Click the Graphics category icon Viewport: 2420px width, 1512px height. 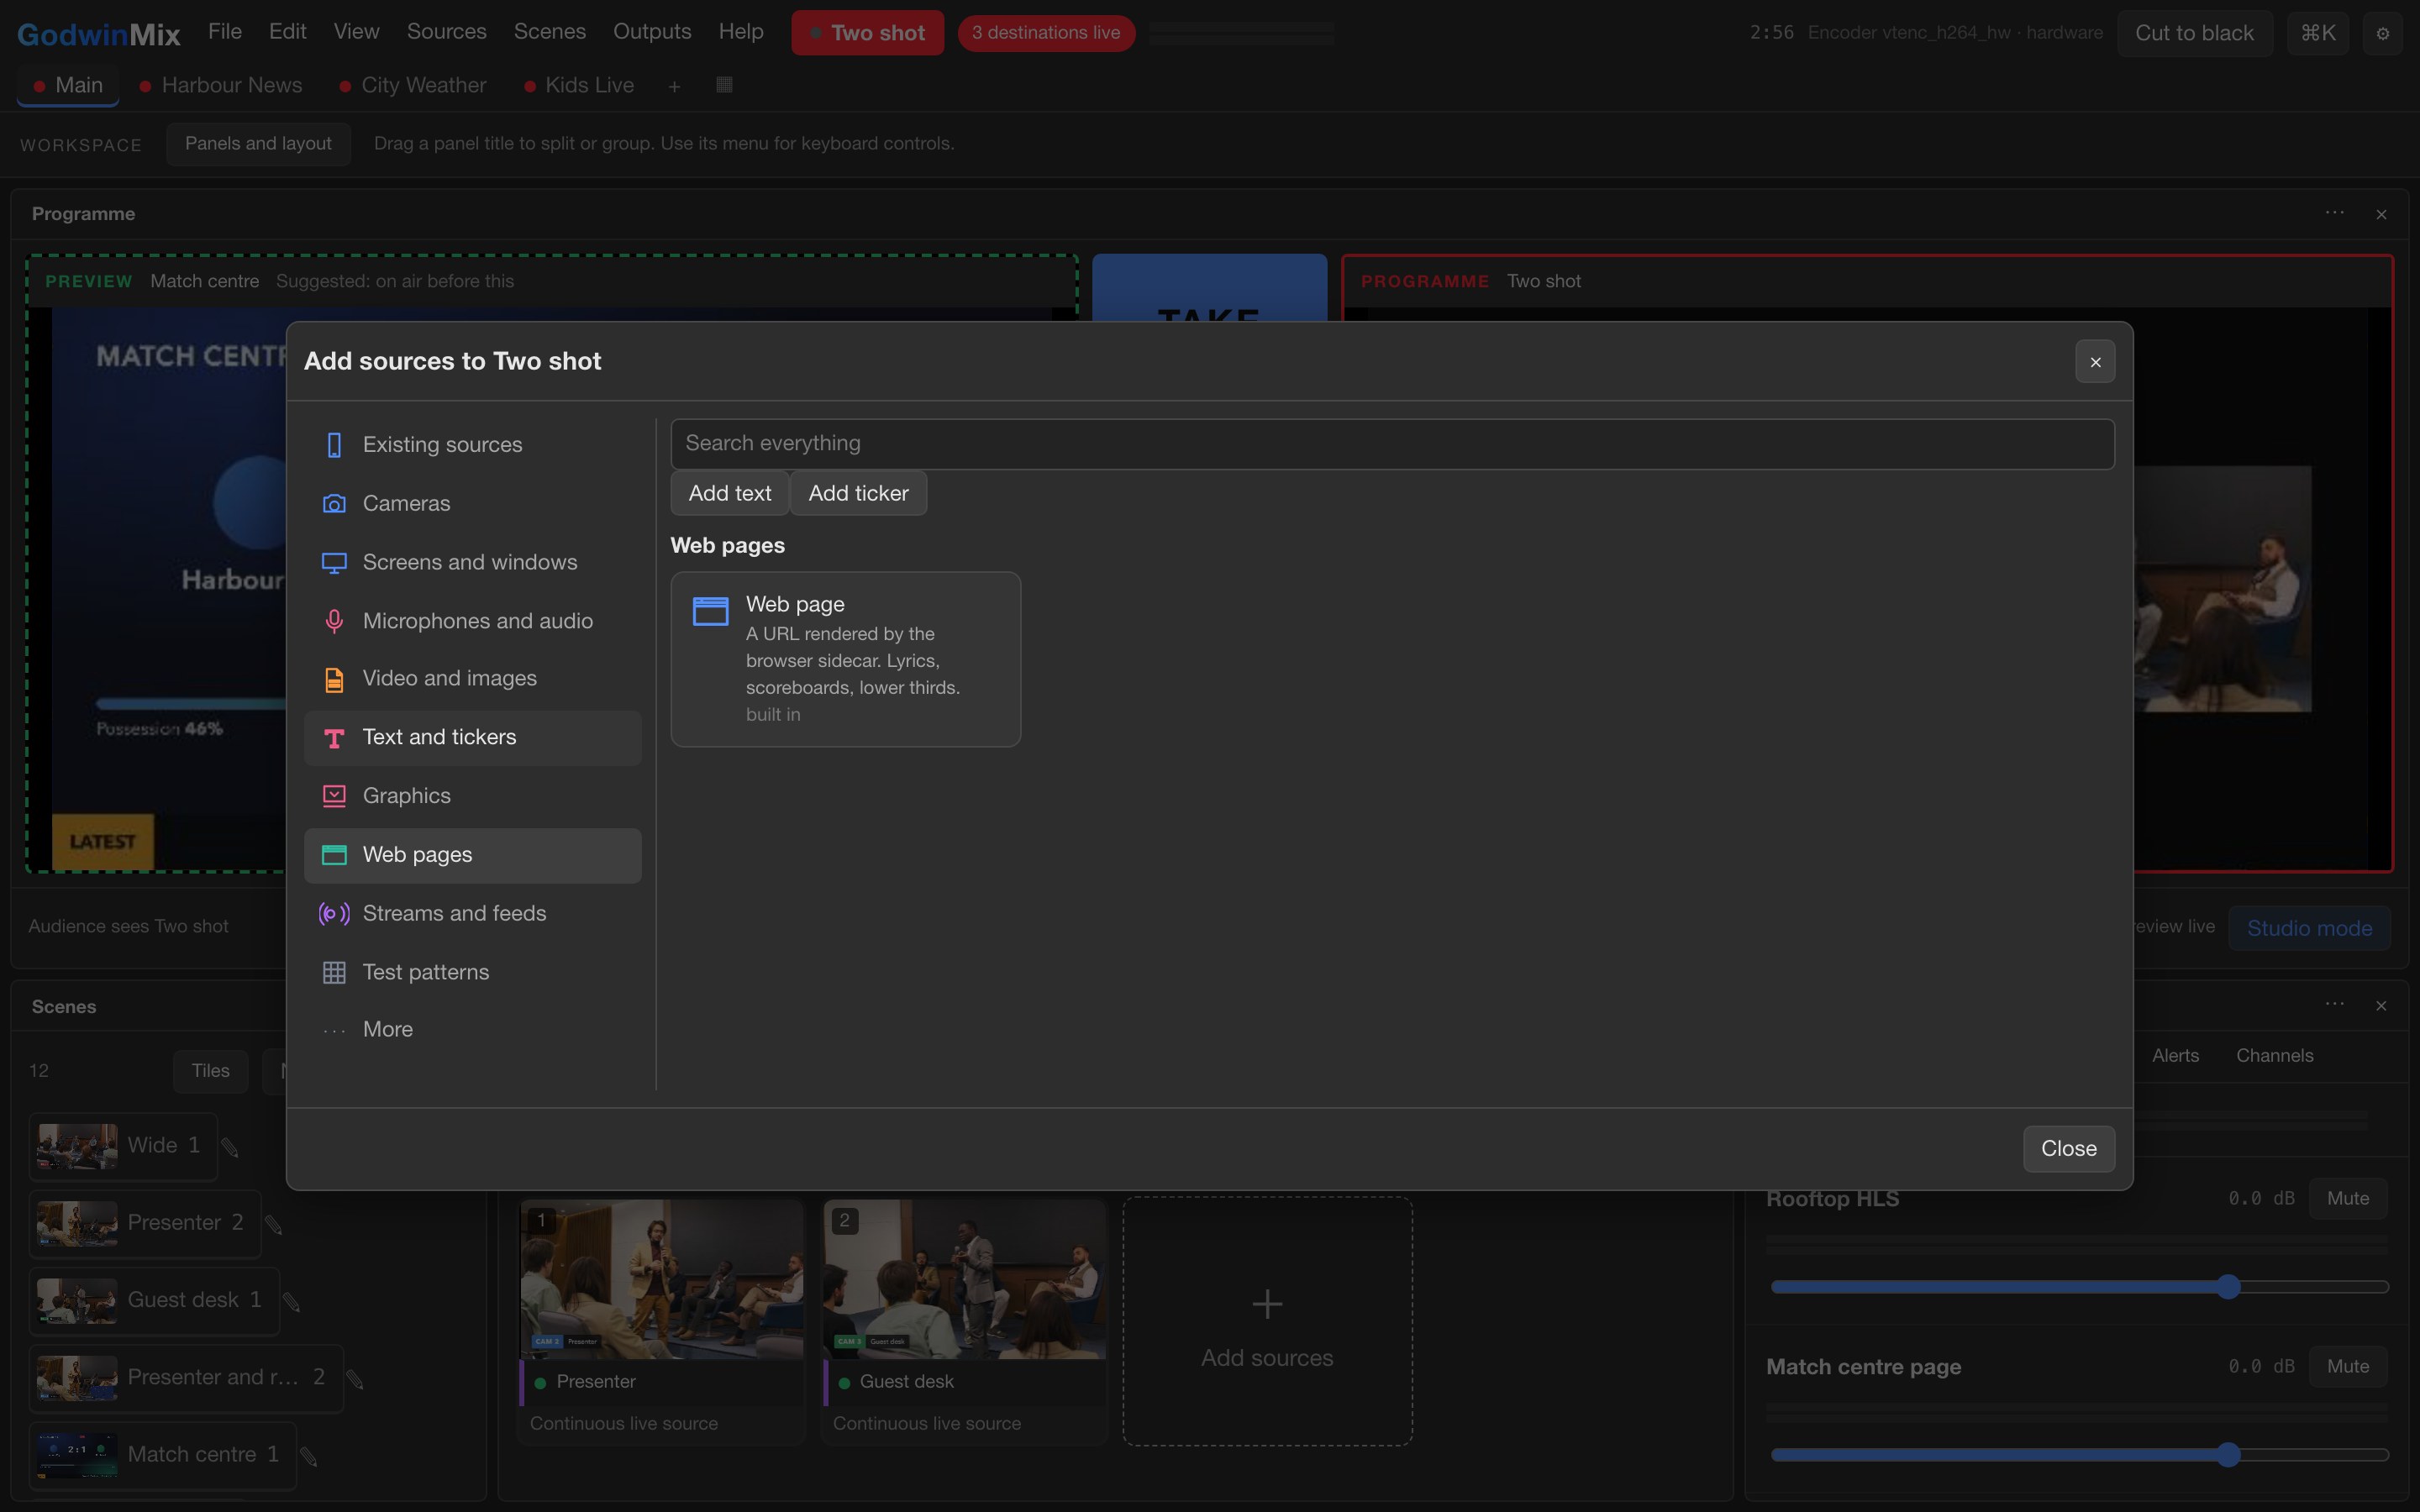334,796
